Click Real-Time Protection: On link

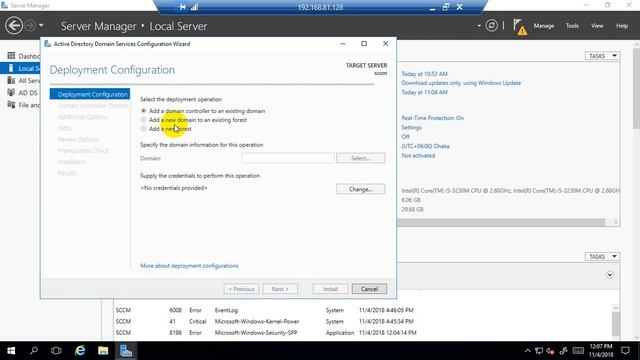click(432, 118)
